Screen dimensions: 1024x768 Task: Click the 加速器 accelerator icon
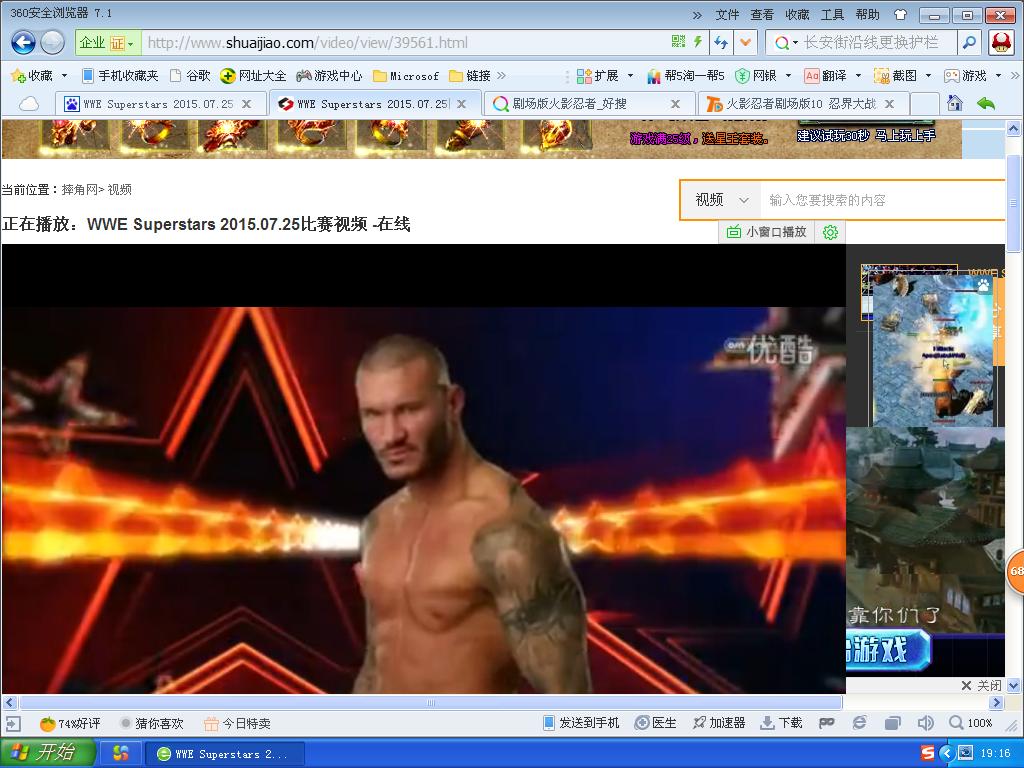(719, 722)
